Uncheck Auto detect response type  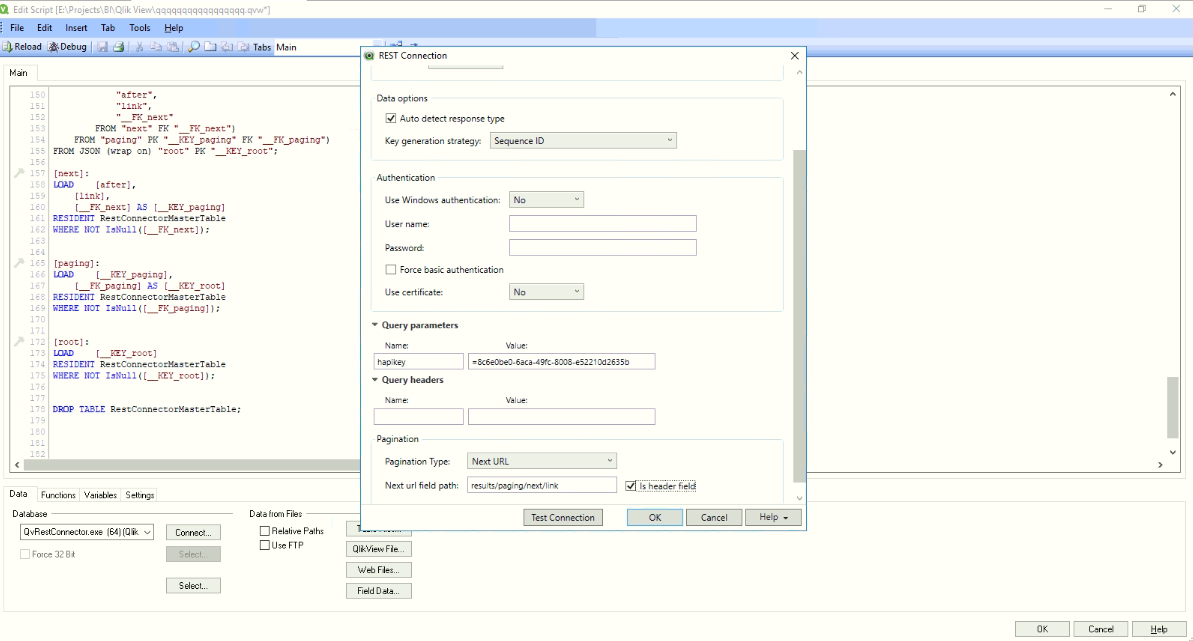pyautogui.click(x=391, y=119)
